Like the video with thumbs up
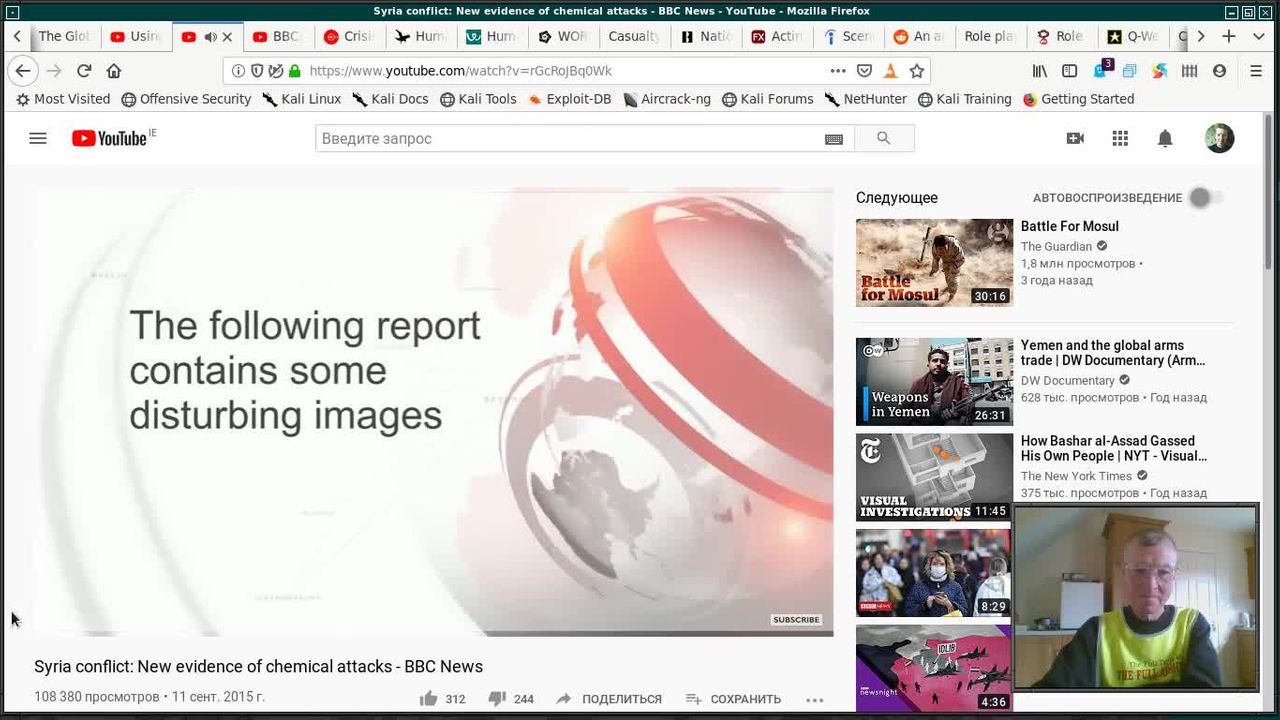 (x=429, y=699)
